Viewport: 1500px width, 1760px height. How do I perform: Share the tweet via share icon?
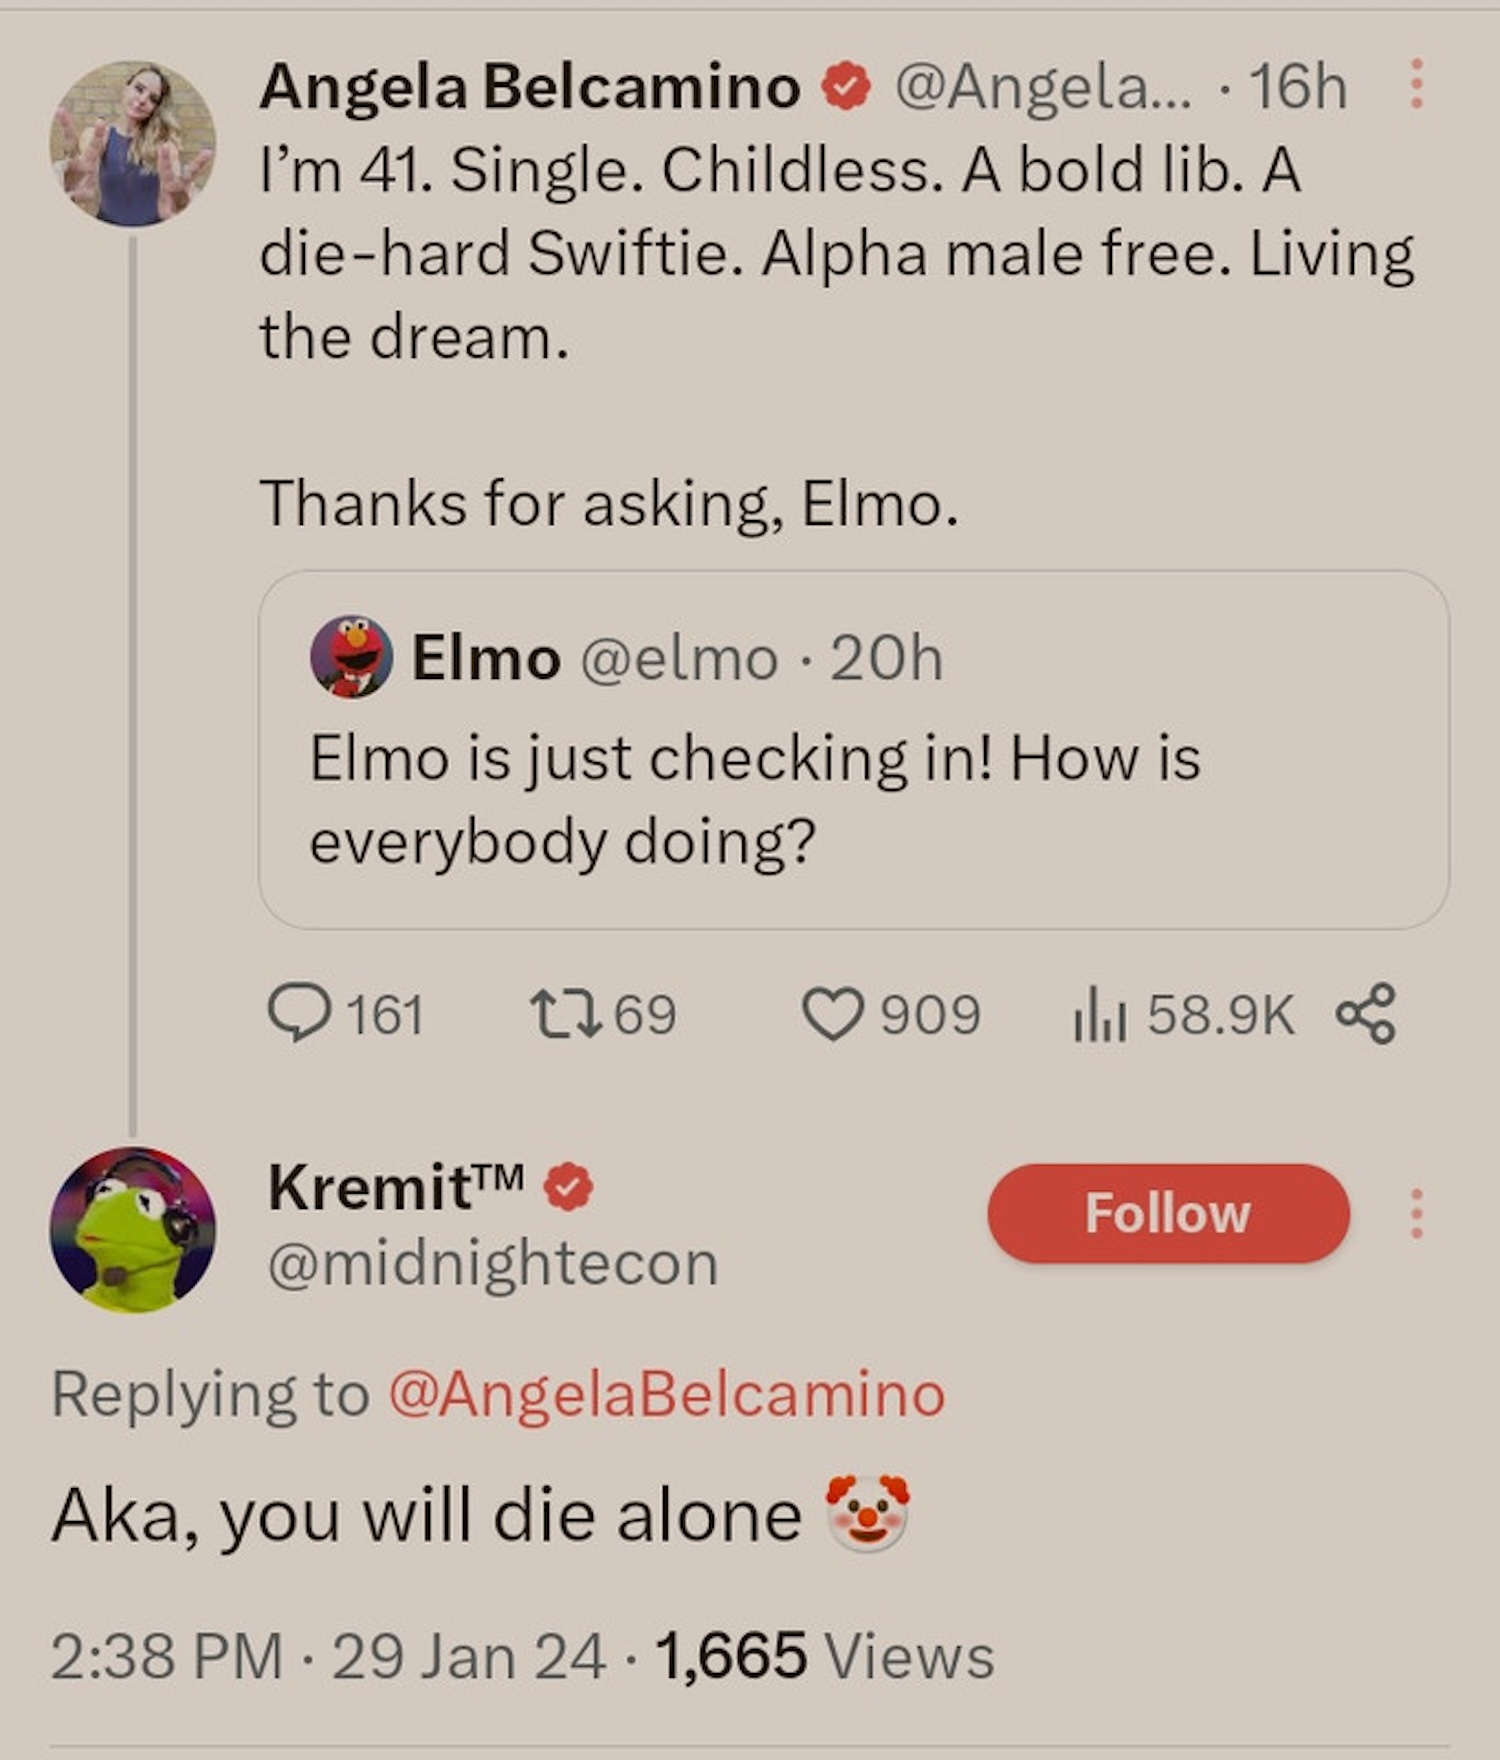(1365, 1013)
